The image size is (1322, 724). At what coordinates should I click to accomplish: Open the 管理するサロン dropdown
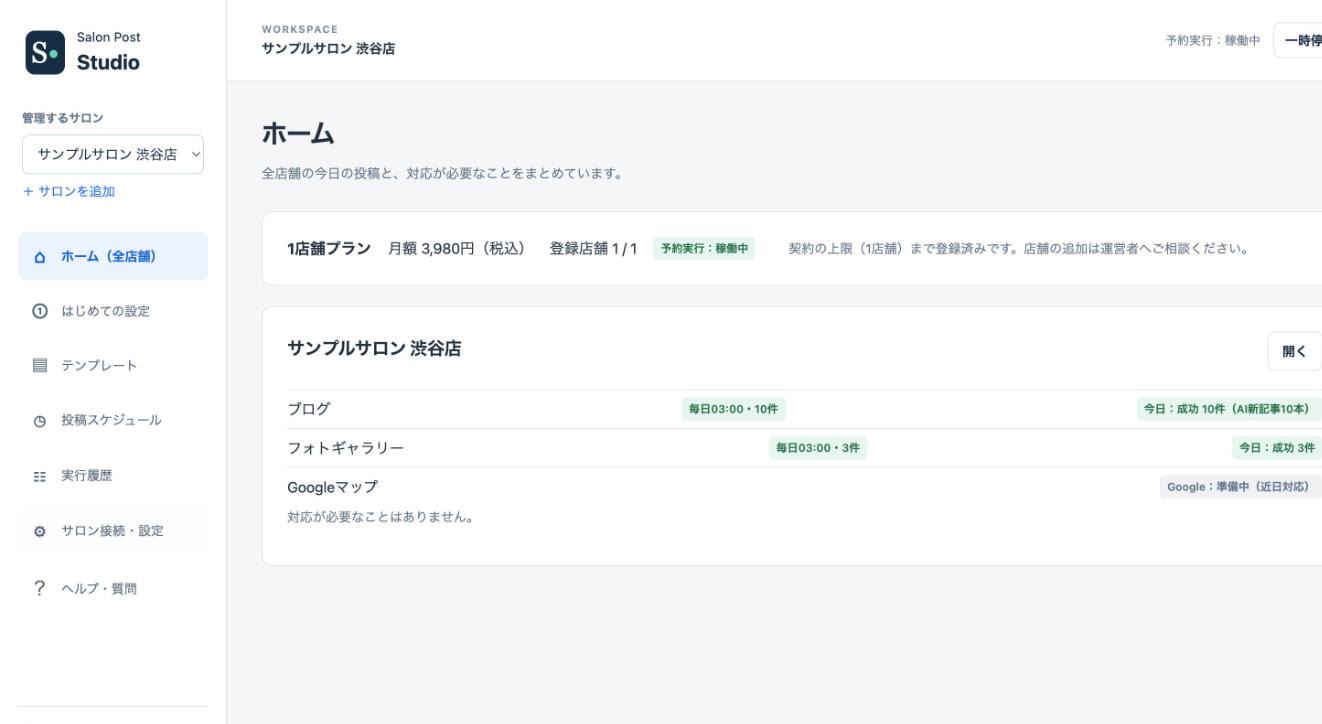coord(113,154)
